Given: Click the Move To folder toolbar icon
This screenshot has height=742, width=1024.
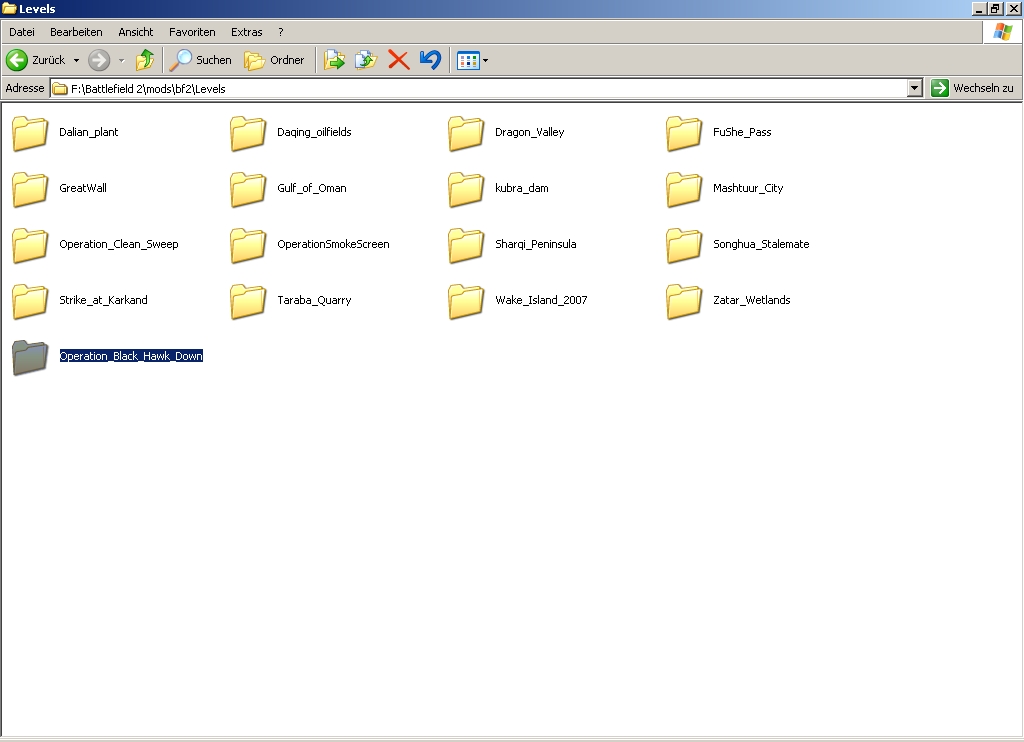Looking at the screenshot, I should pyautogui.click(x=334, y=60).
